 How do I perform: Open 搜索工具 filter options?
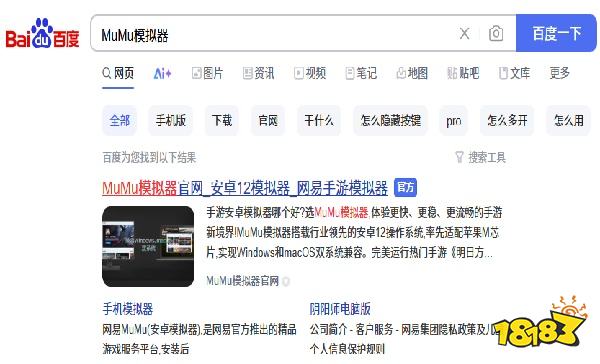click(x=481, y=157)
